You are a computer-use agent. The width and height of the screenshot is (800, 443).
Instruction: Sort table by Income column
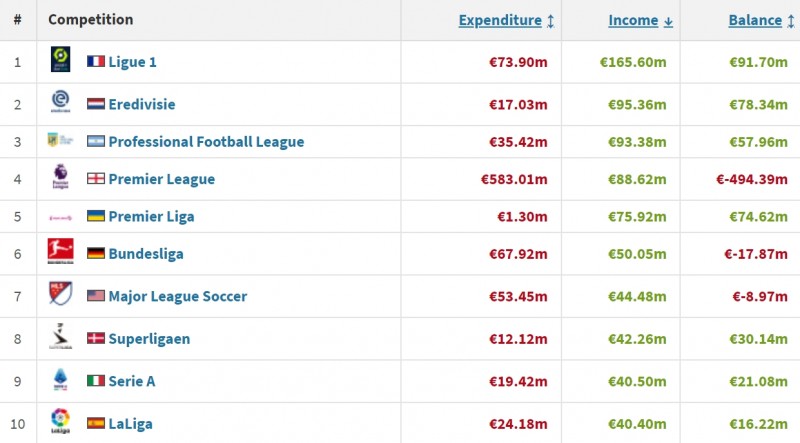pyautogui.click(x=633, y=20)
